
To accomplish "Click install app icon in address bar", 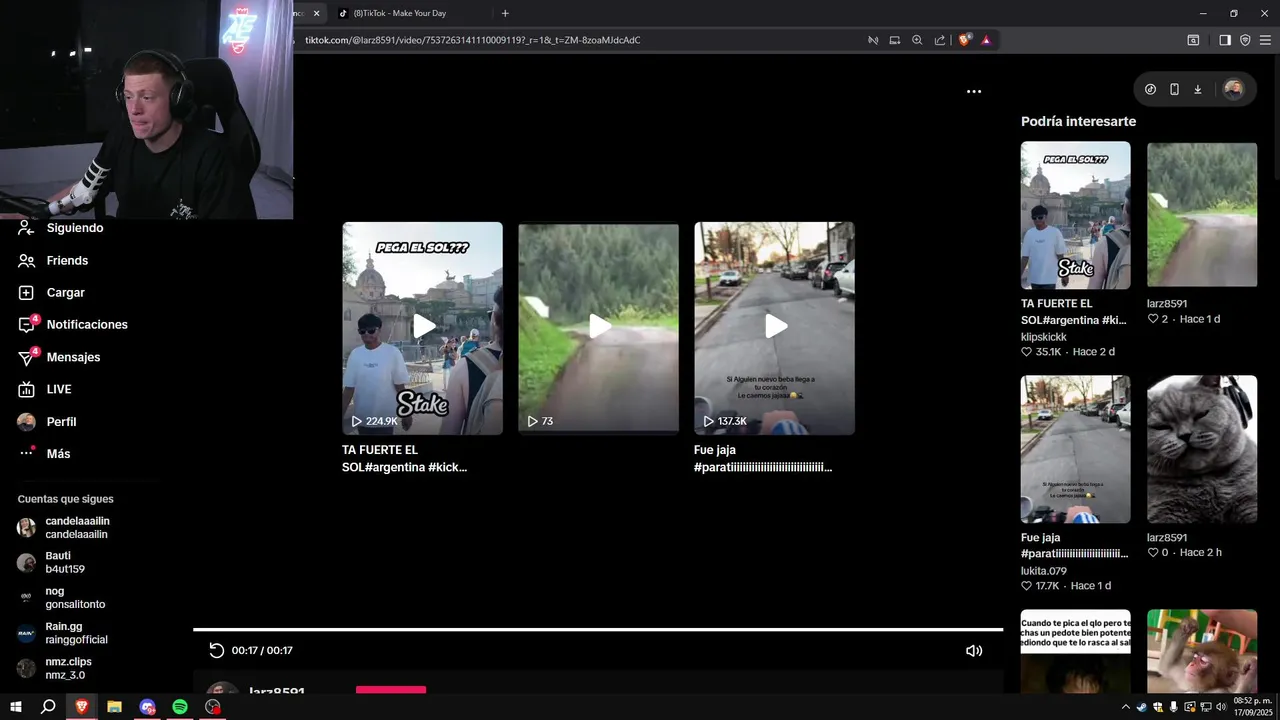I will coord(895,40).
